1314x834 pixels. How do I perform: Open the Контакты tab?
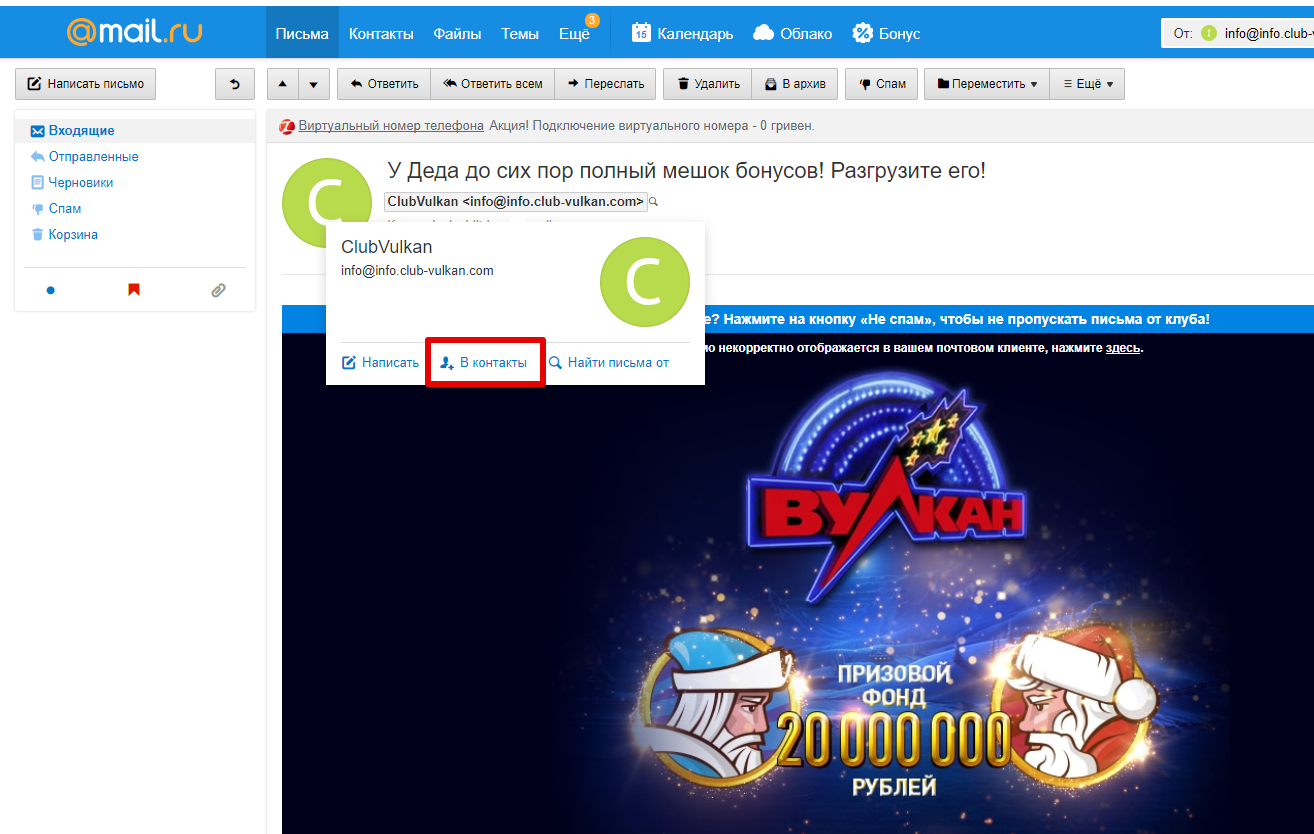pos(381,33)
